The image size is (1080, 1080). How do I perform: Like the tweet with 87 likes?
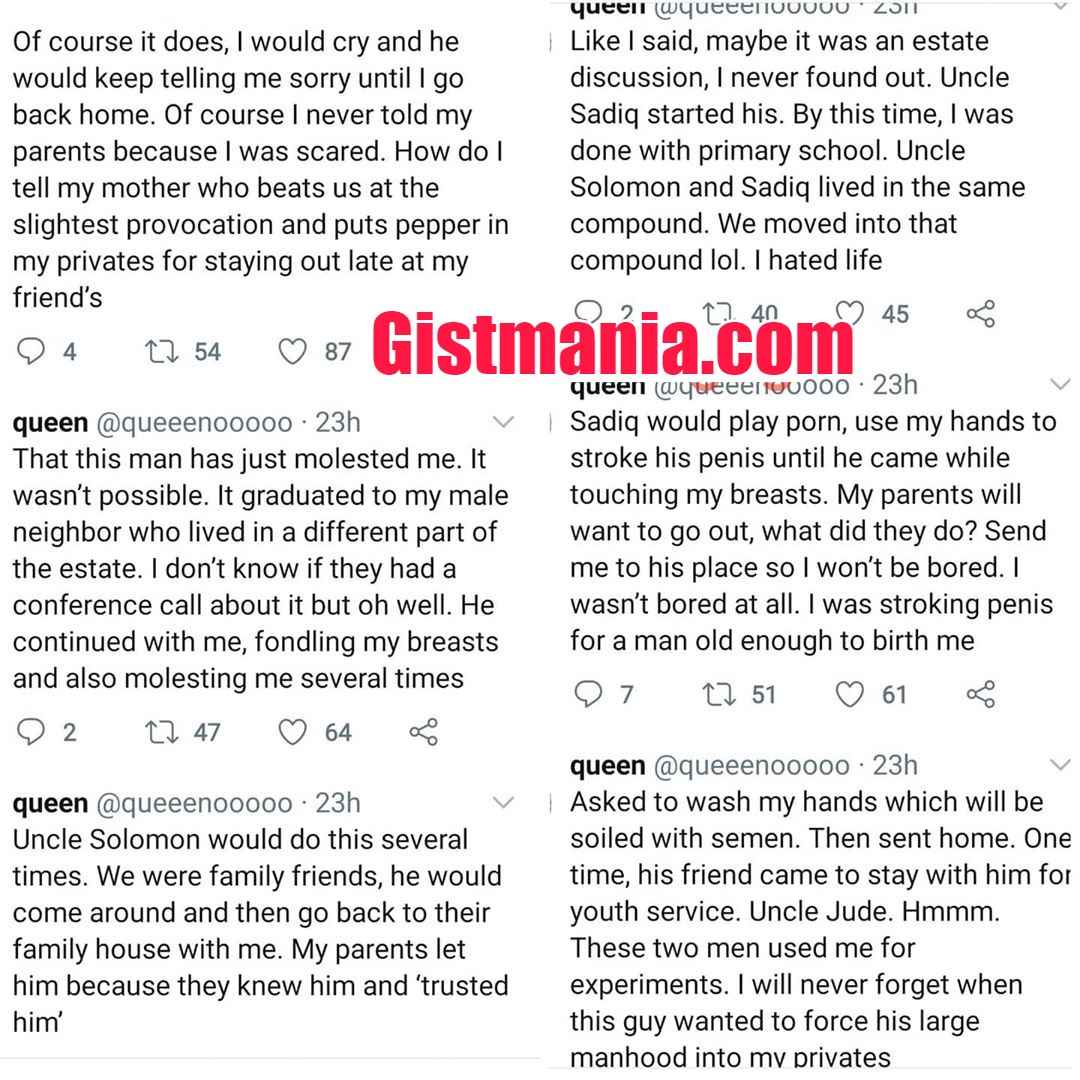(x=292, y=351)
